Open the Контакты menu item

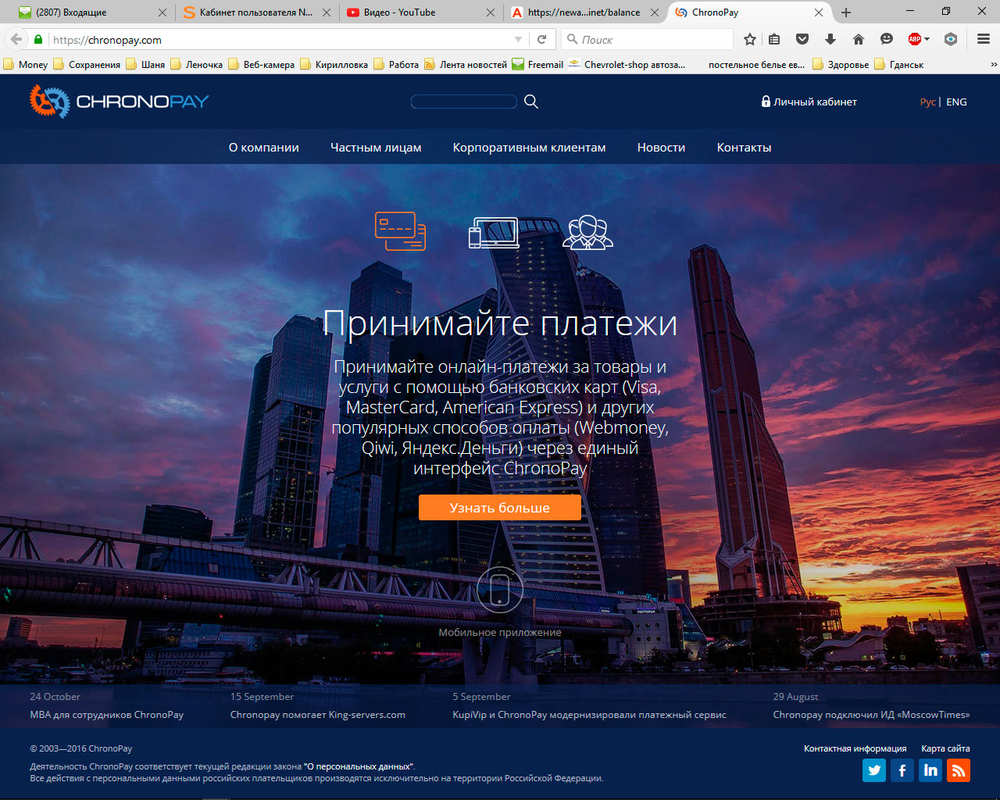(744, 147)
